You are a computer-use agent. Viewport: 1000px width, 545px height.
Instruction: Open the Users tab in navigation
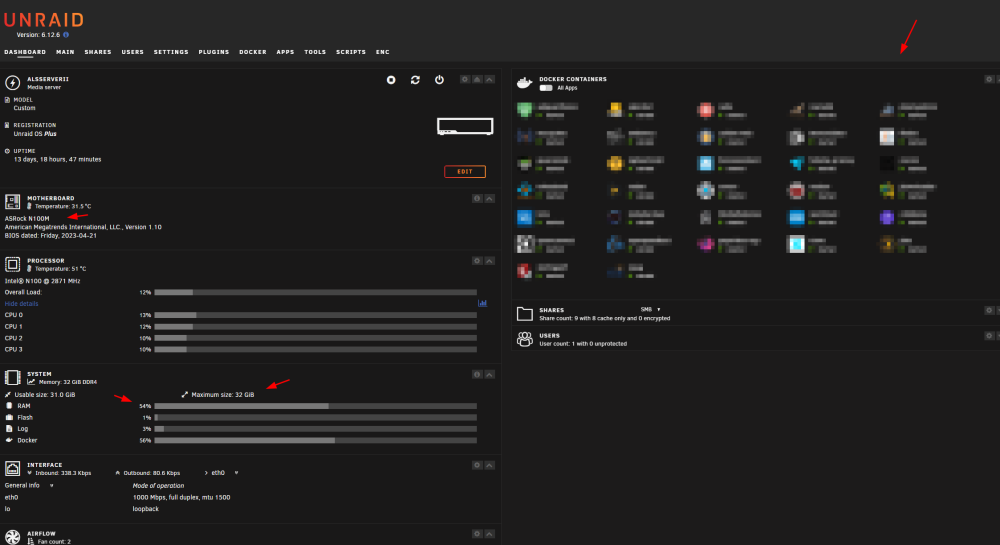tap(133, 52)
